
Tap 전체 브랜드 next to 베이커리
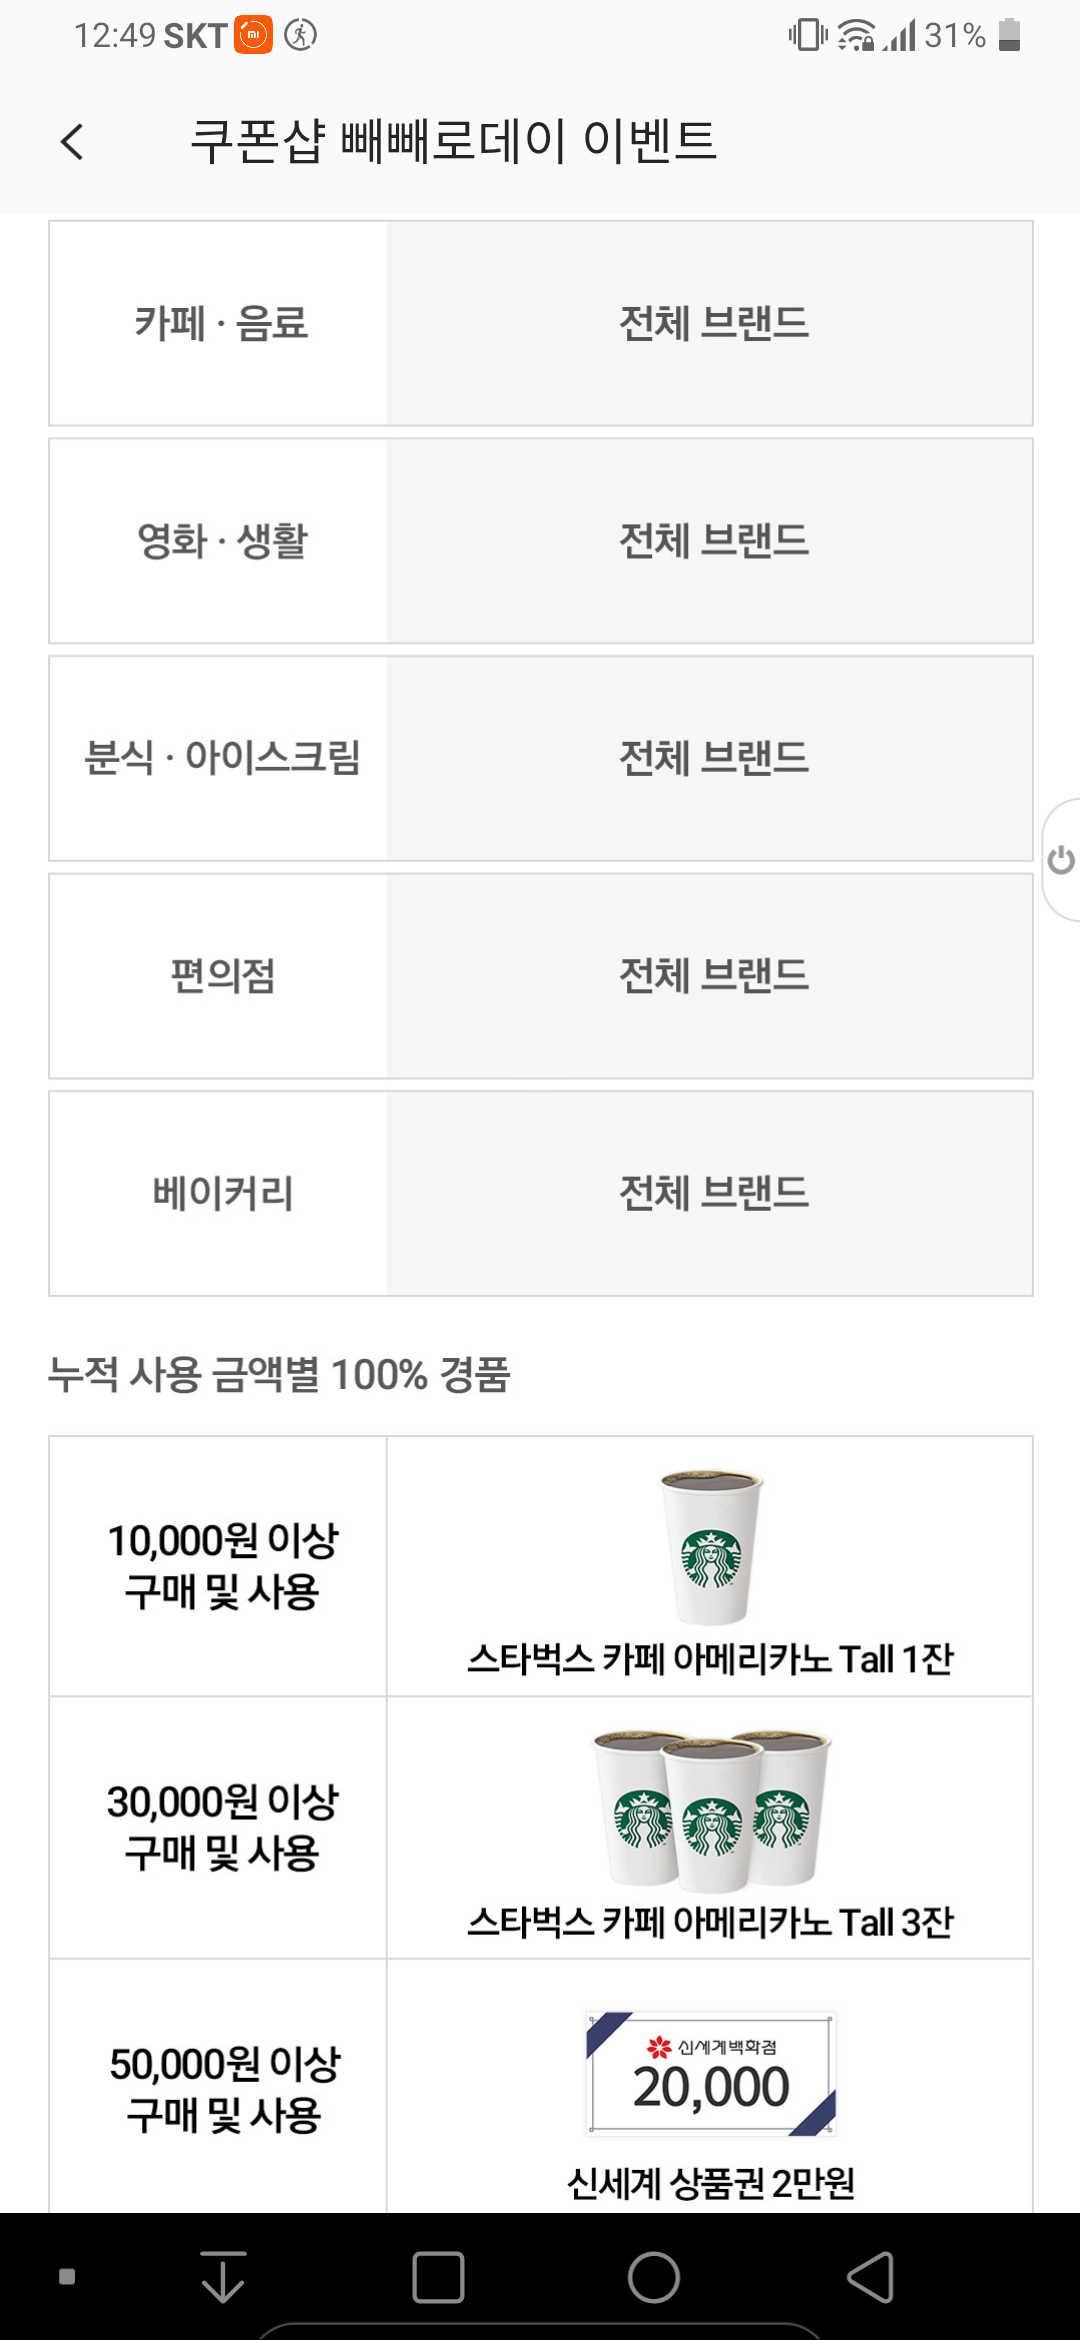712,1193
